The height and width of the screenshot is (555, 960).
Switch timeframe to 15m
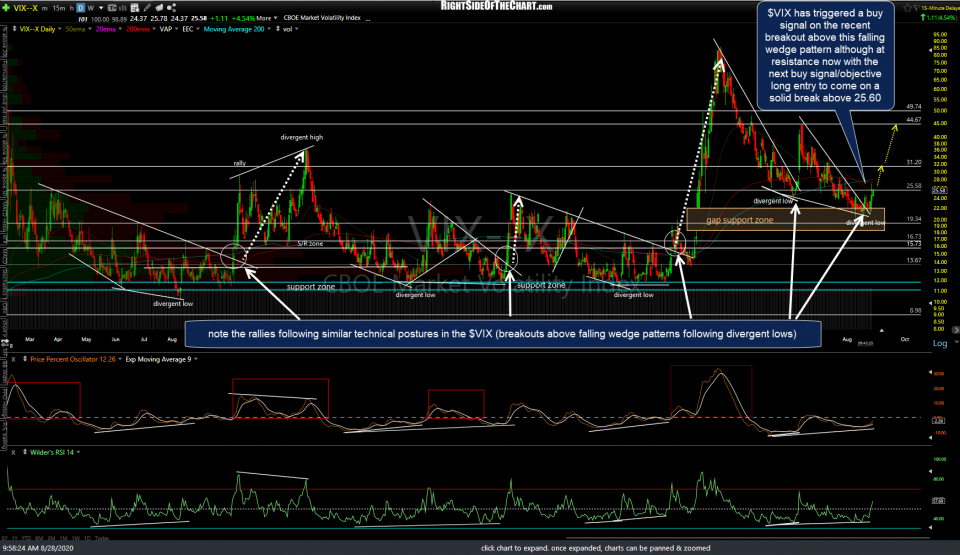[59, 8]
